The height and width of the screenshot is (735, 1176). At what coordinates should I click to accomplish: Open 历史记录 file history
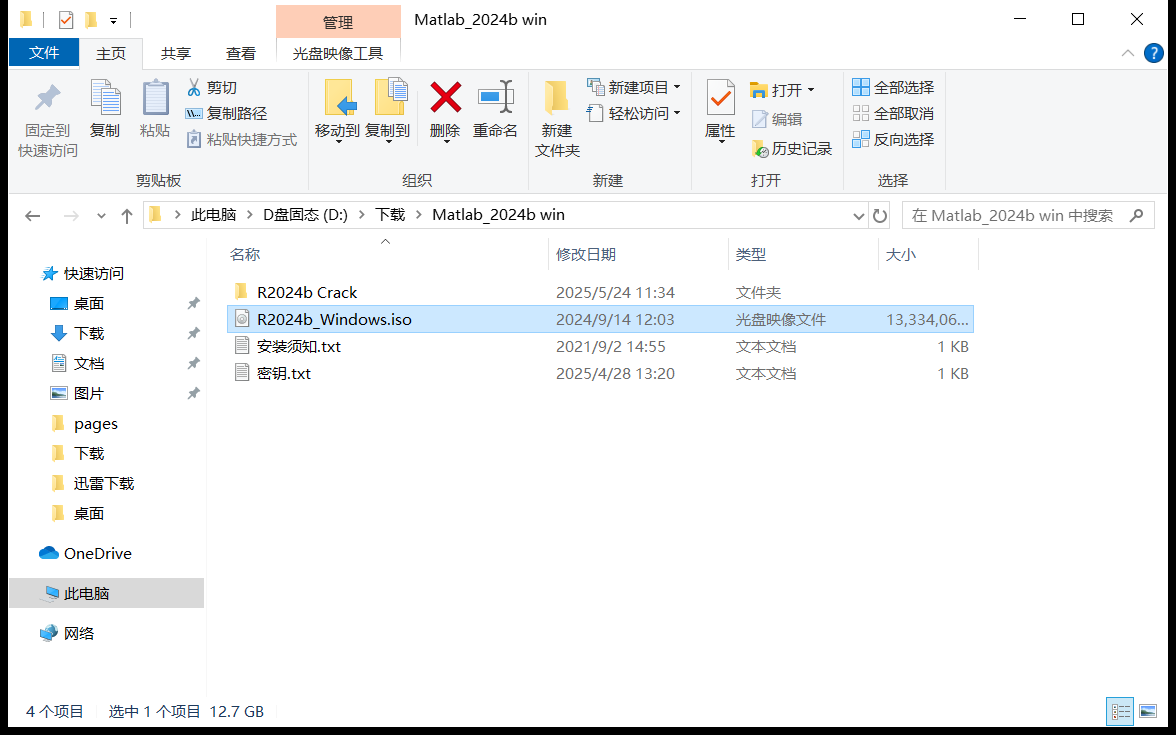click(792, 148)
